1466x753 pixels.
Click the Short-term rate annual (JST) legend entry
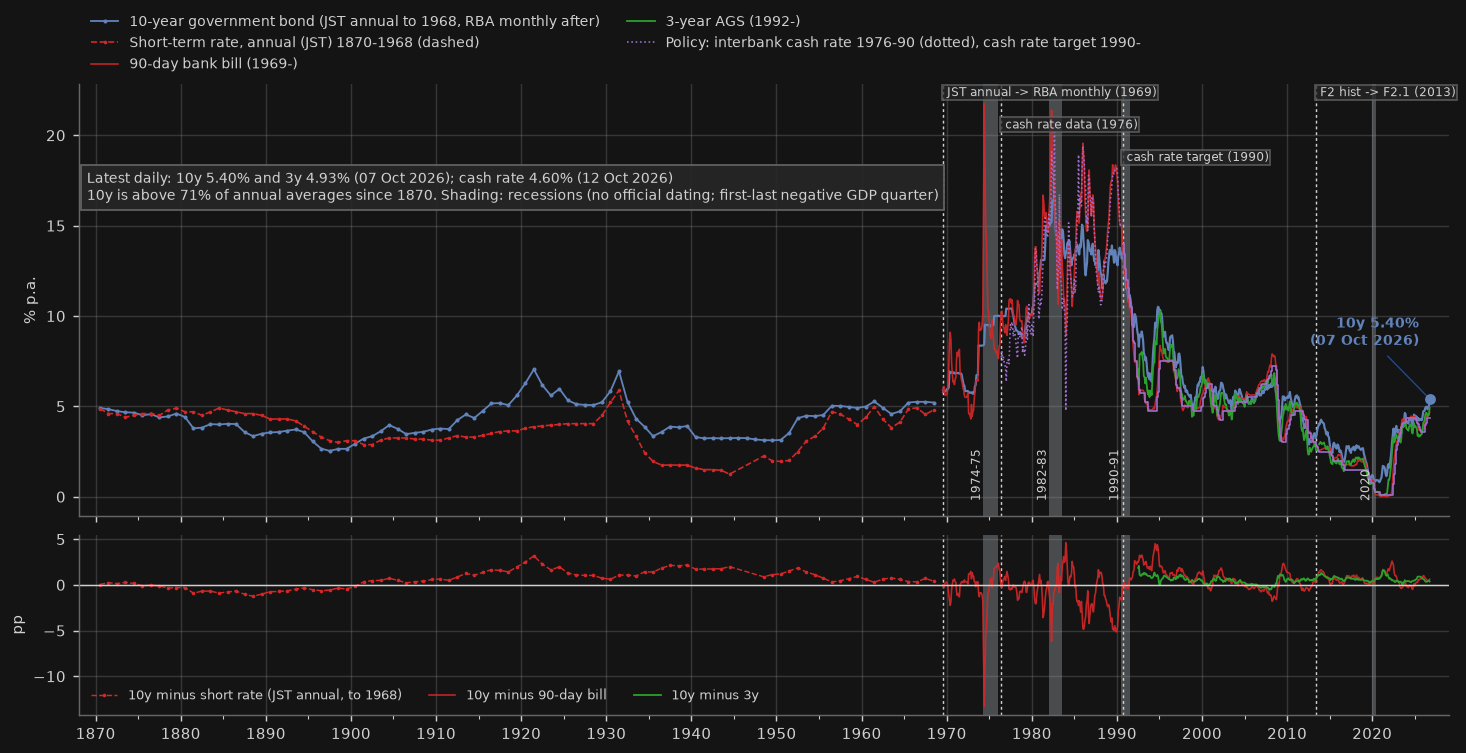click(284, 42)
